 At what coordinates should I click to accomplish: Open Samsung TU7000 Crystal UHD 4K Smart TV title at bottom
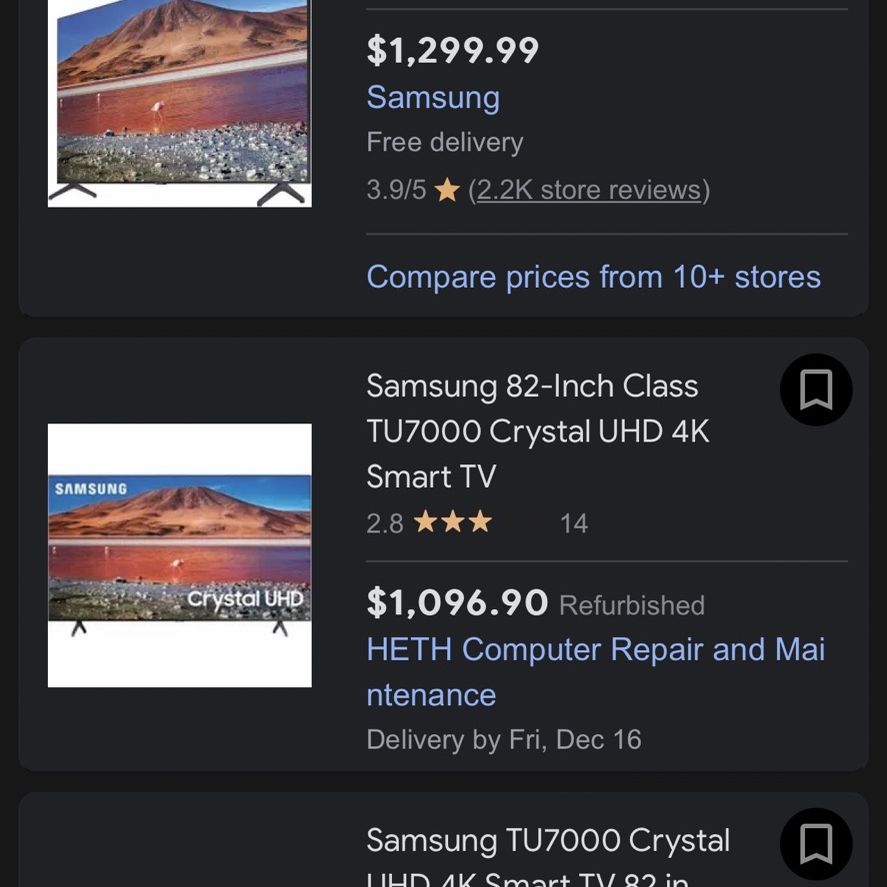(548, 856)
